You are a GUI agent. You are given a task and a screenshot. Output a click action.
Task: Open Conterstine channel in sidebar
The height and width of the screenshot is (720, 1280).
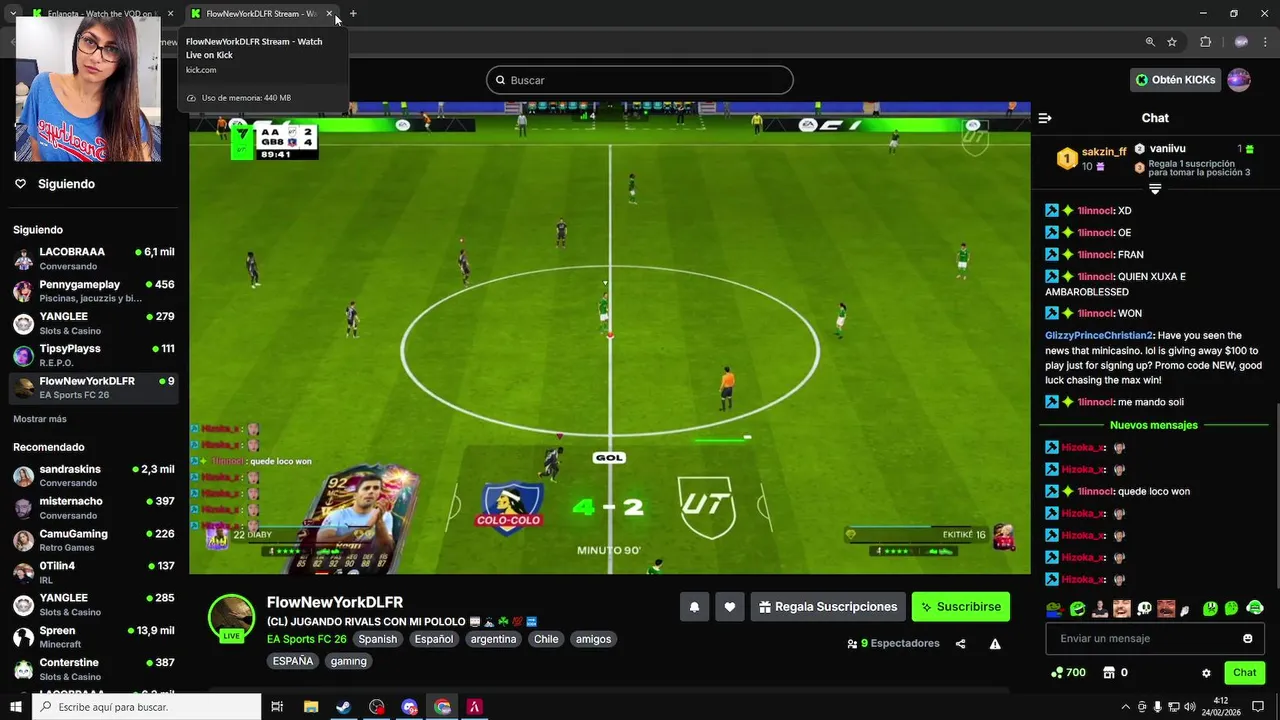pos(94,669)
